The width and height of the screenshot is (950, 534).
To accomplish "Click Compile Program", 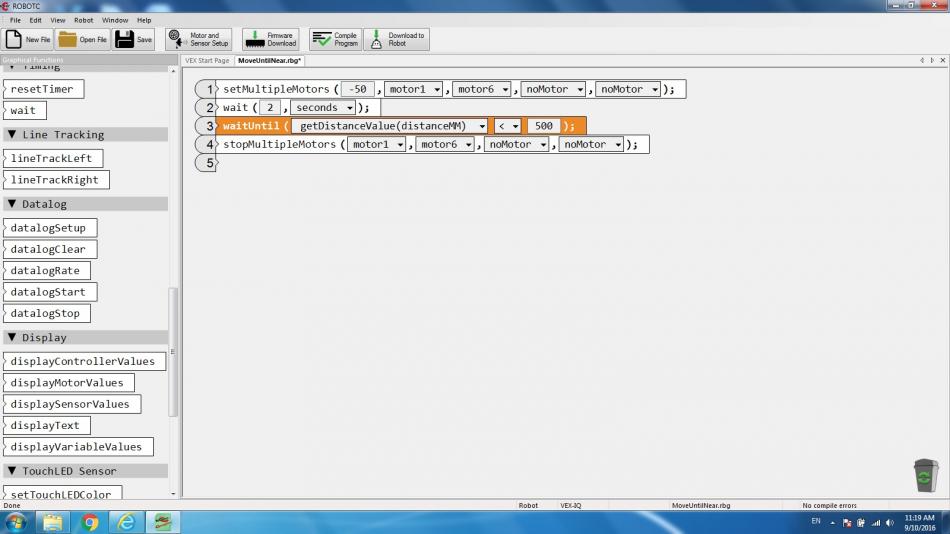I will (336, 39).
